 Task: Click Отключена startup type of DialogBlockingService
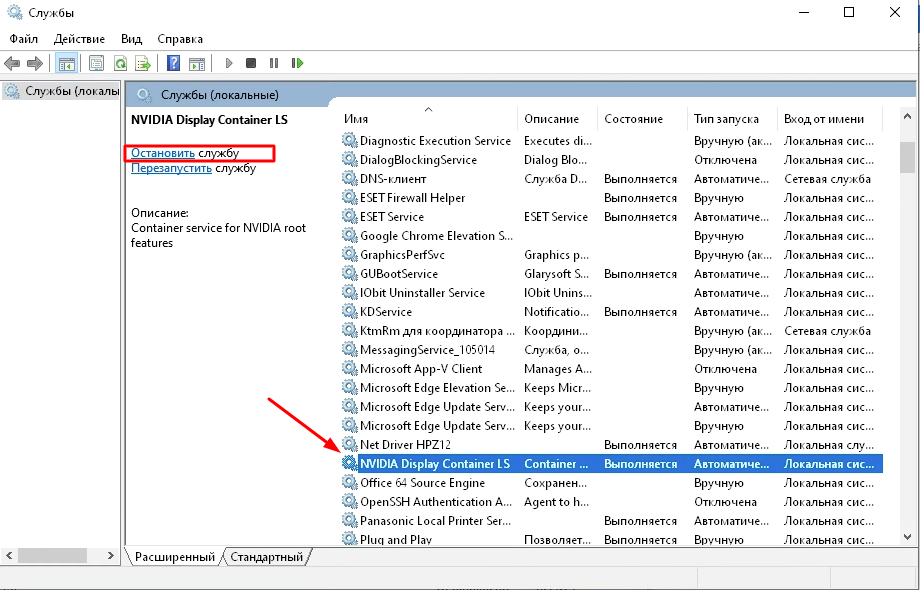click(725, 160)
